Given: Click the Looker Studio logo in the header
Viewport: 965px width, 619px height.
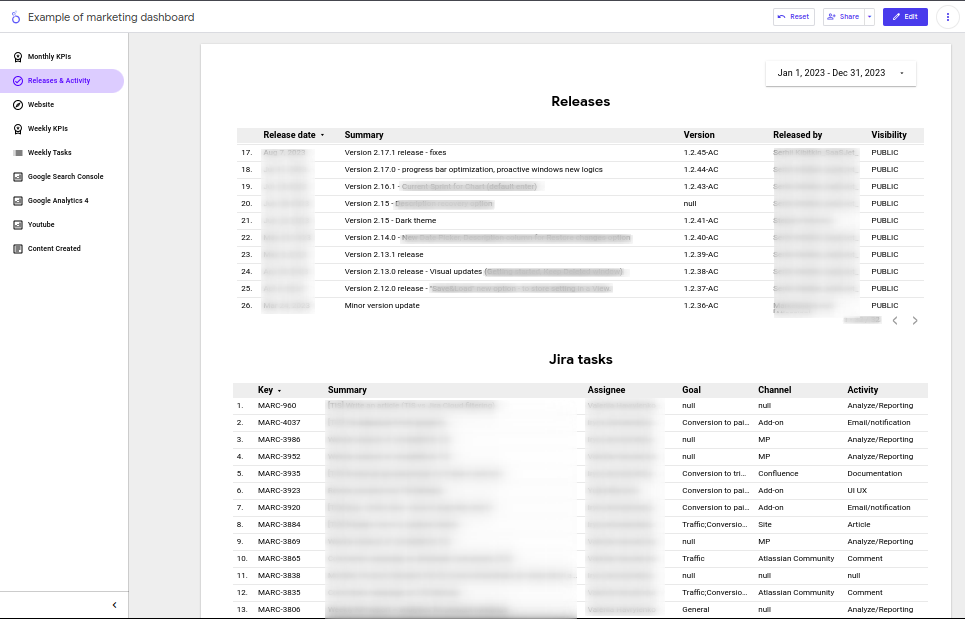Looking at the screenshot, I should tap(17, 17).
